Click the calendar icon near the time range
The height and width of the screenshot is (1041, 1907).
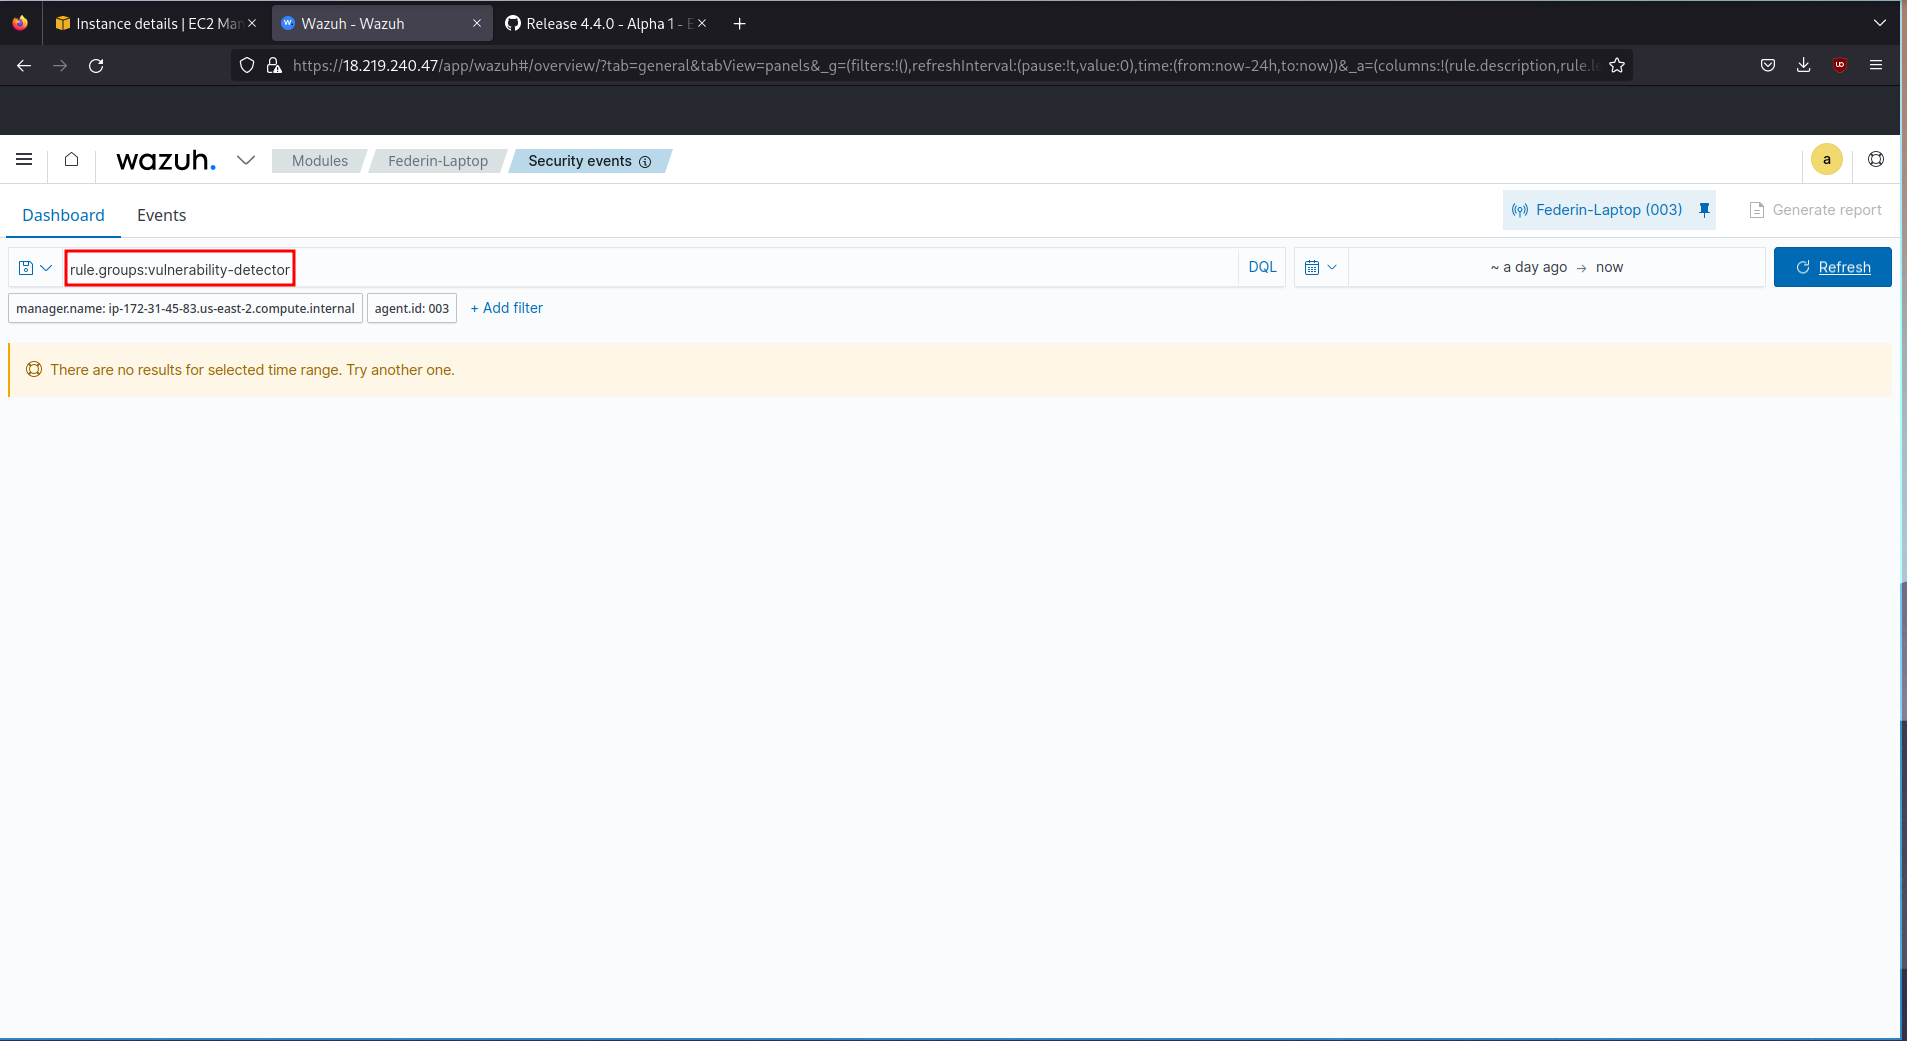click(1313, 267)
